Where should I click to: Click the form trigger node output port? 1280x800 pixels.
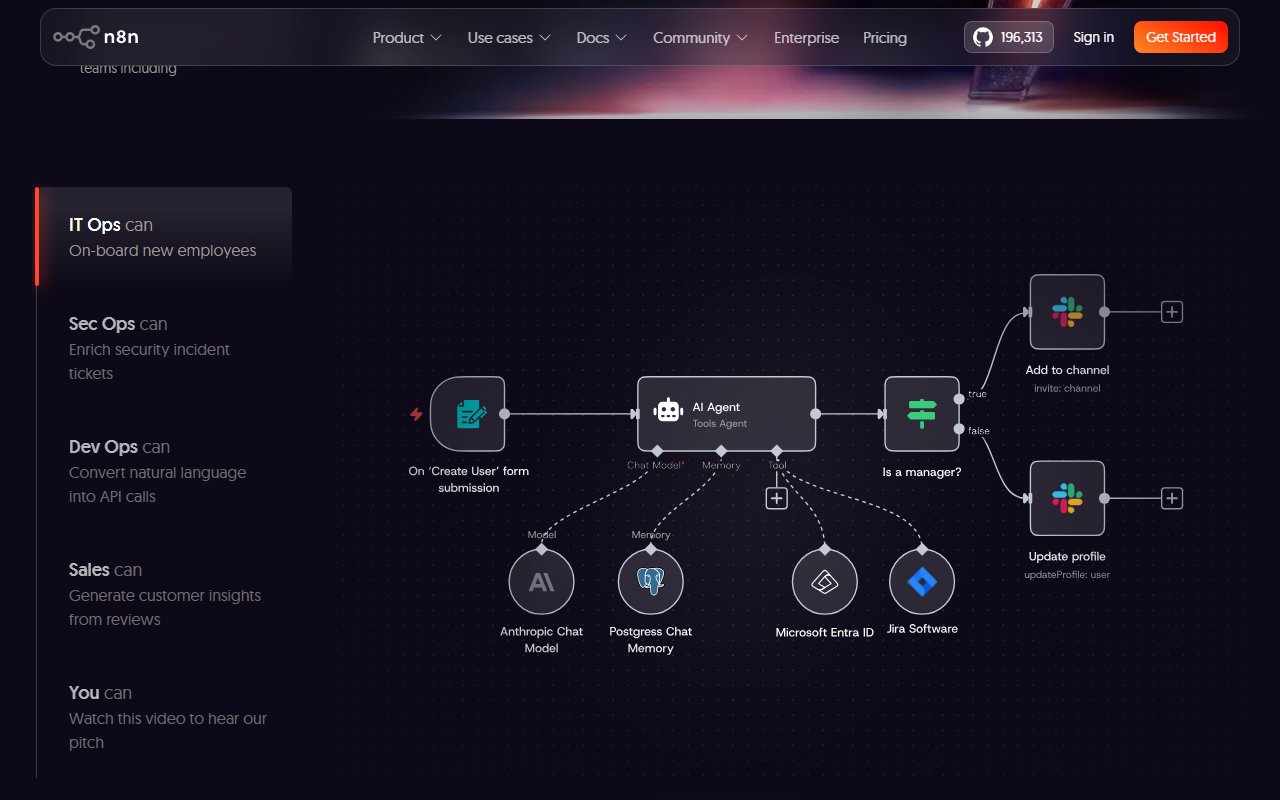[504, 414]
